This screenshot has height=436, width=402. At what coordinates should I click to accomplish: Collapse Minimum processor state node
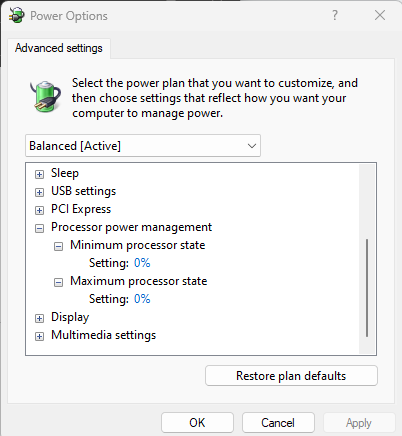[58, 246]
